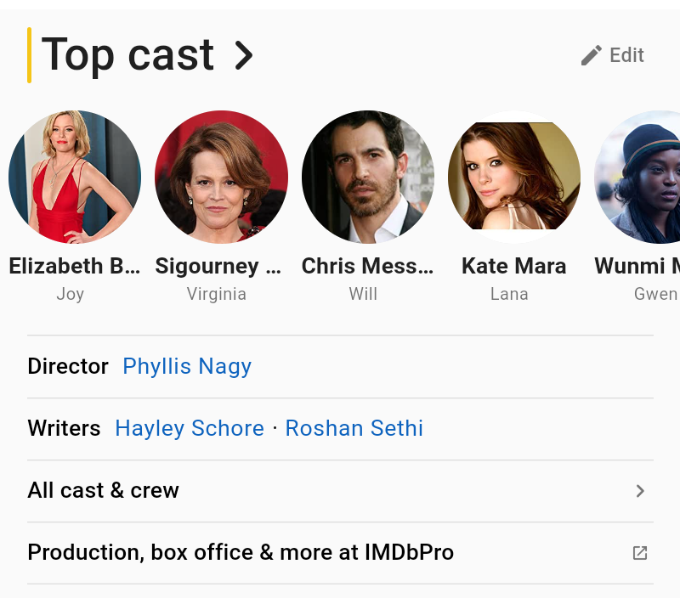Click the chevron next to Top cast
680x598 pixels.
pos(243,56)
